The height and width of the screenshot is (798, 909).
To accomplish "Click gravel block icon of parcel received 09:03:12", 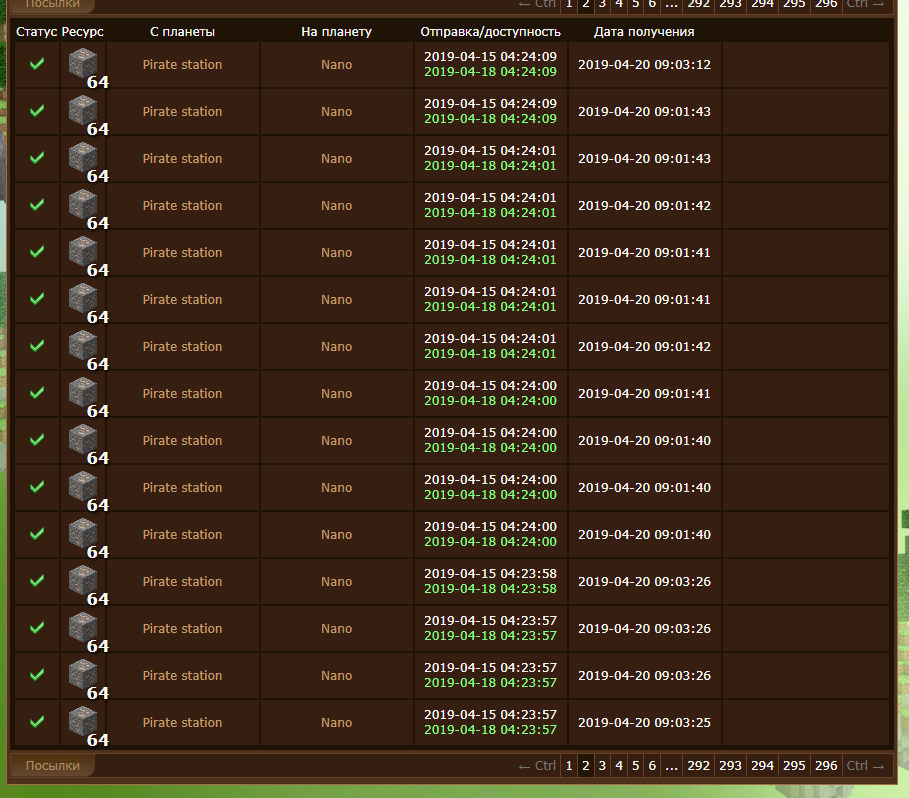I will point(83,64).
